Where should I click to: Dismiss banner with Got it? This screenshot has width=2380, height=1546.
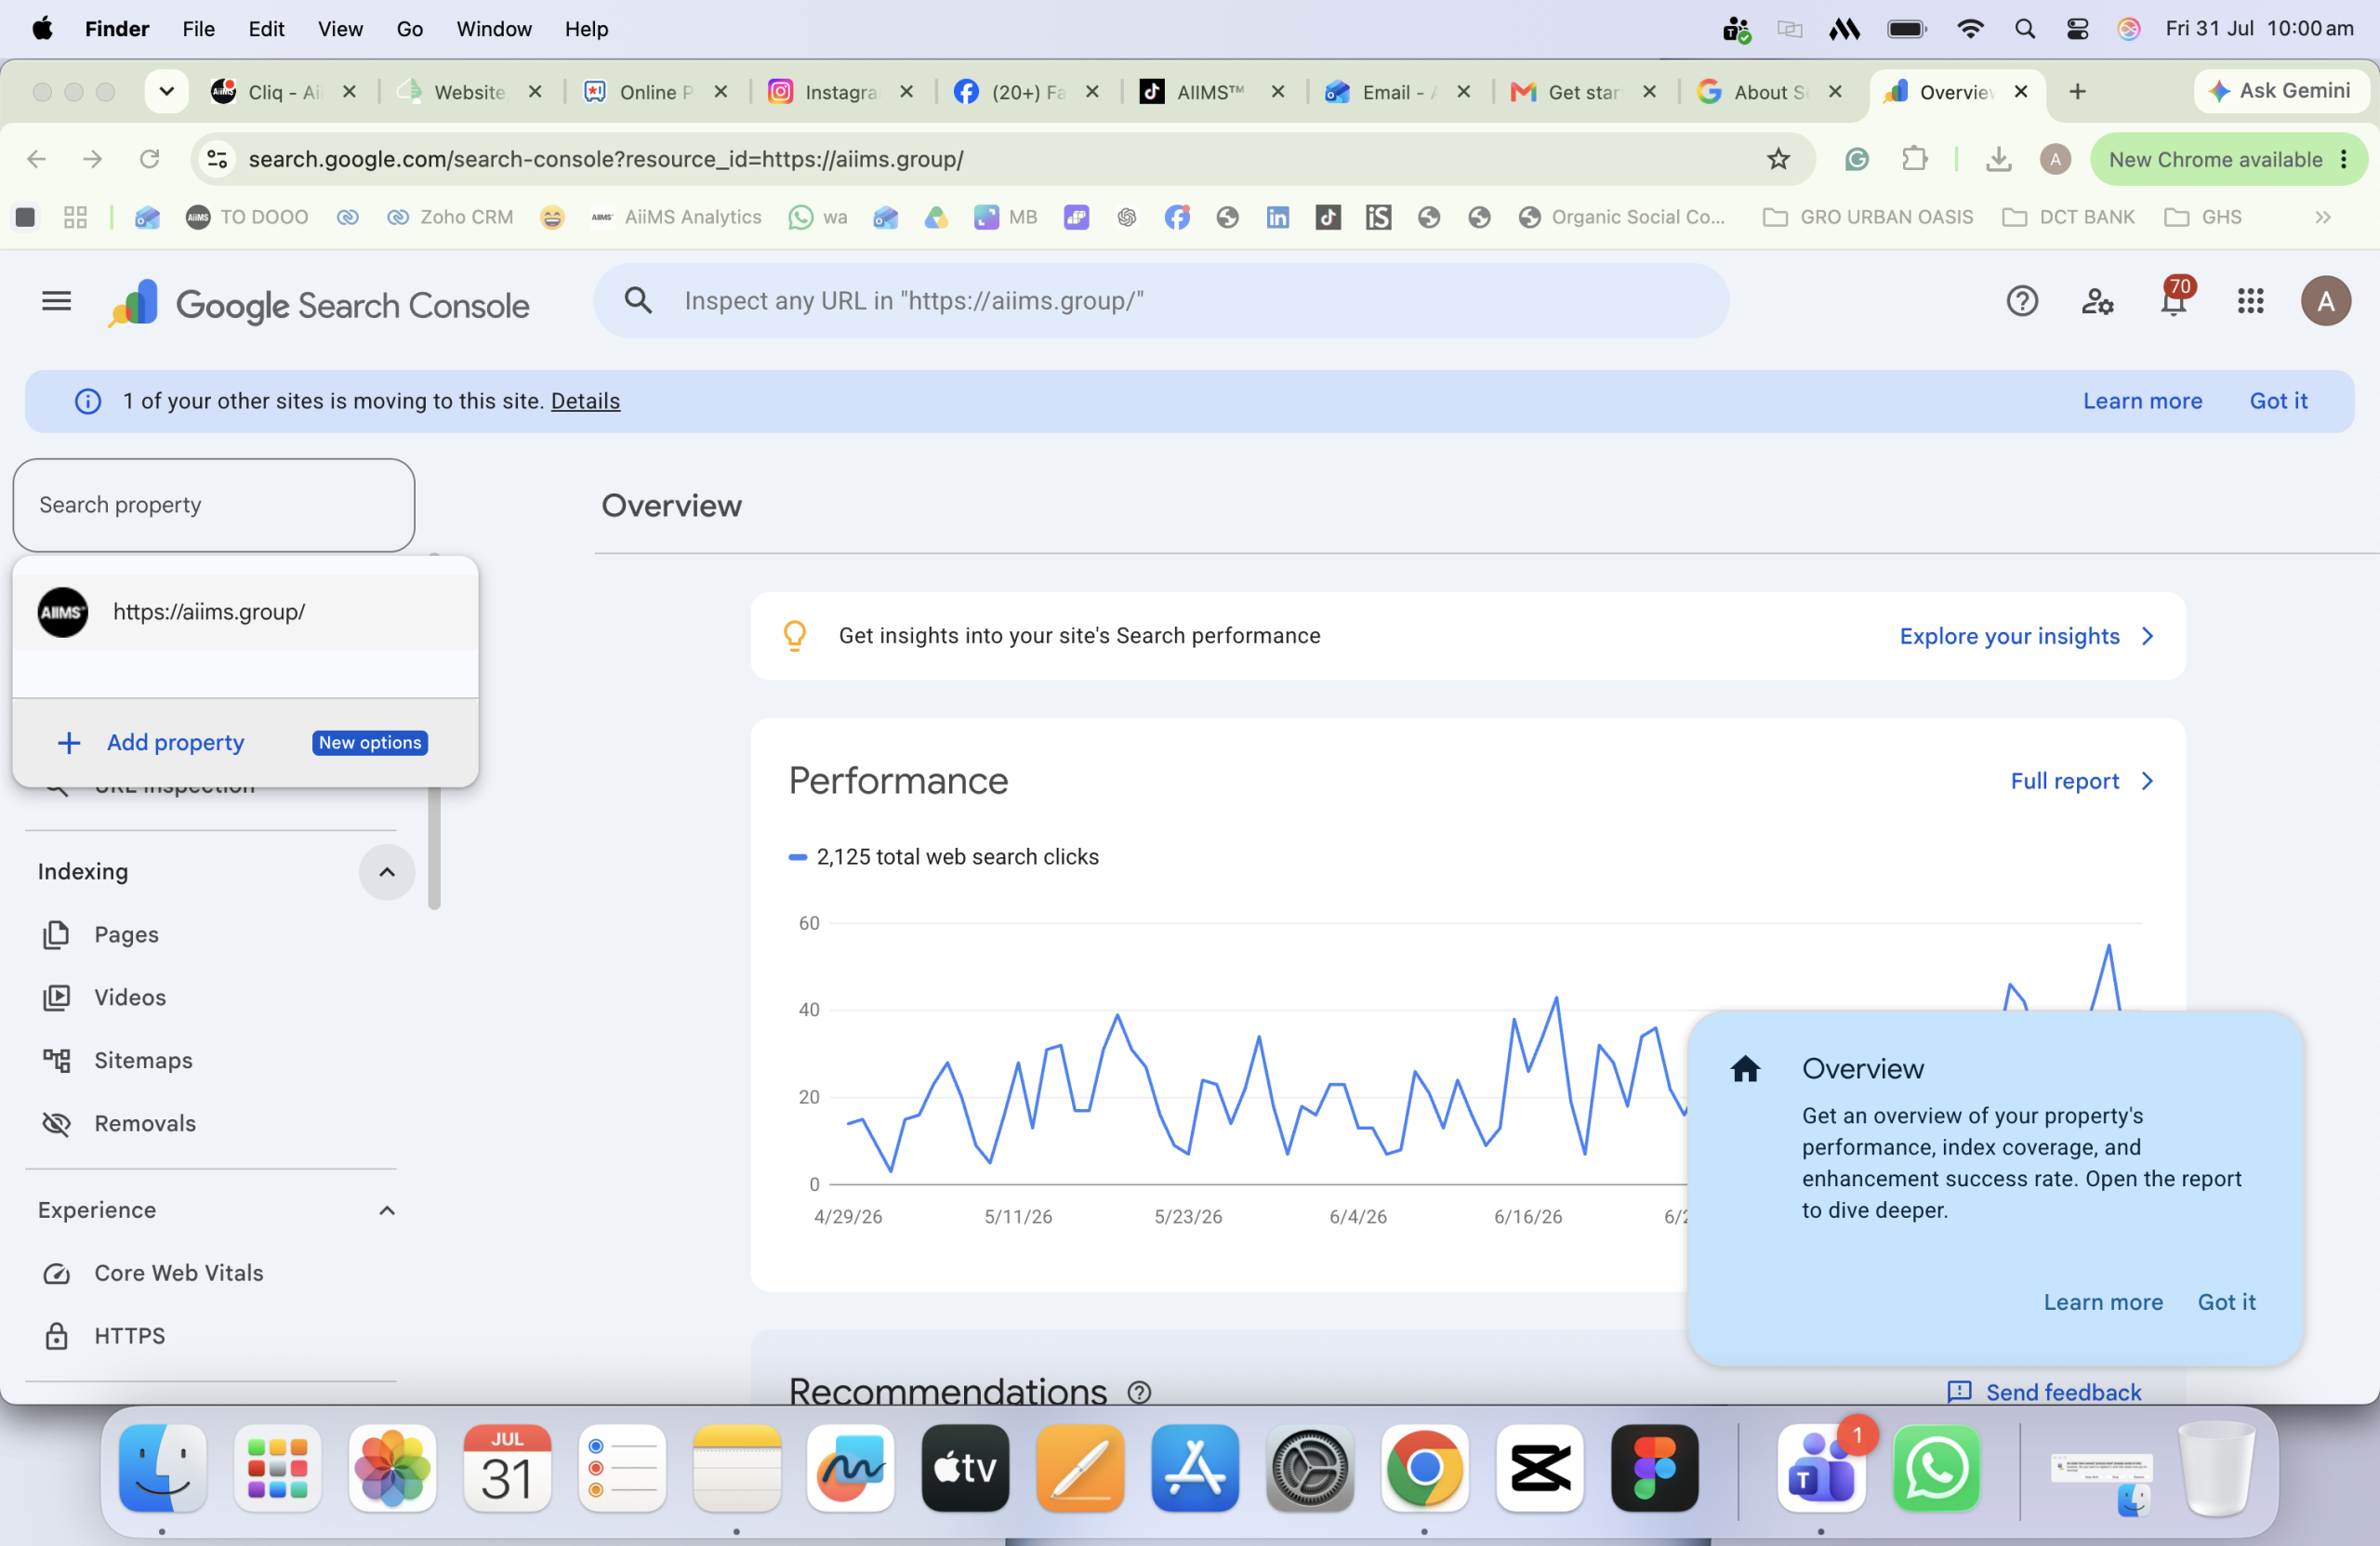tap(2278, 401)
